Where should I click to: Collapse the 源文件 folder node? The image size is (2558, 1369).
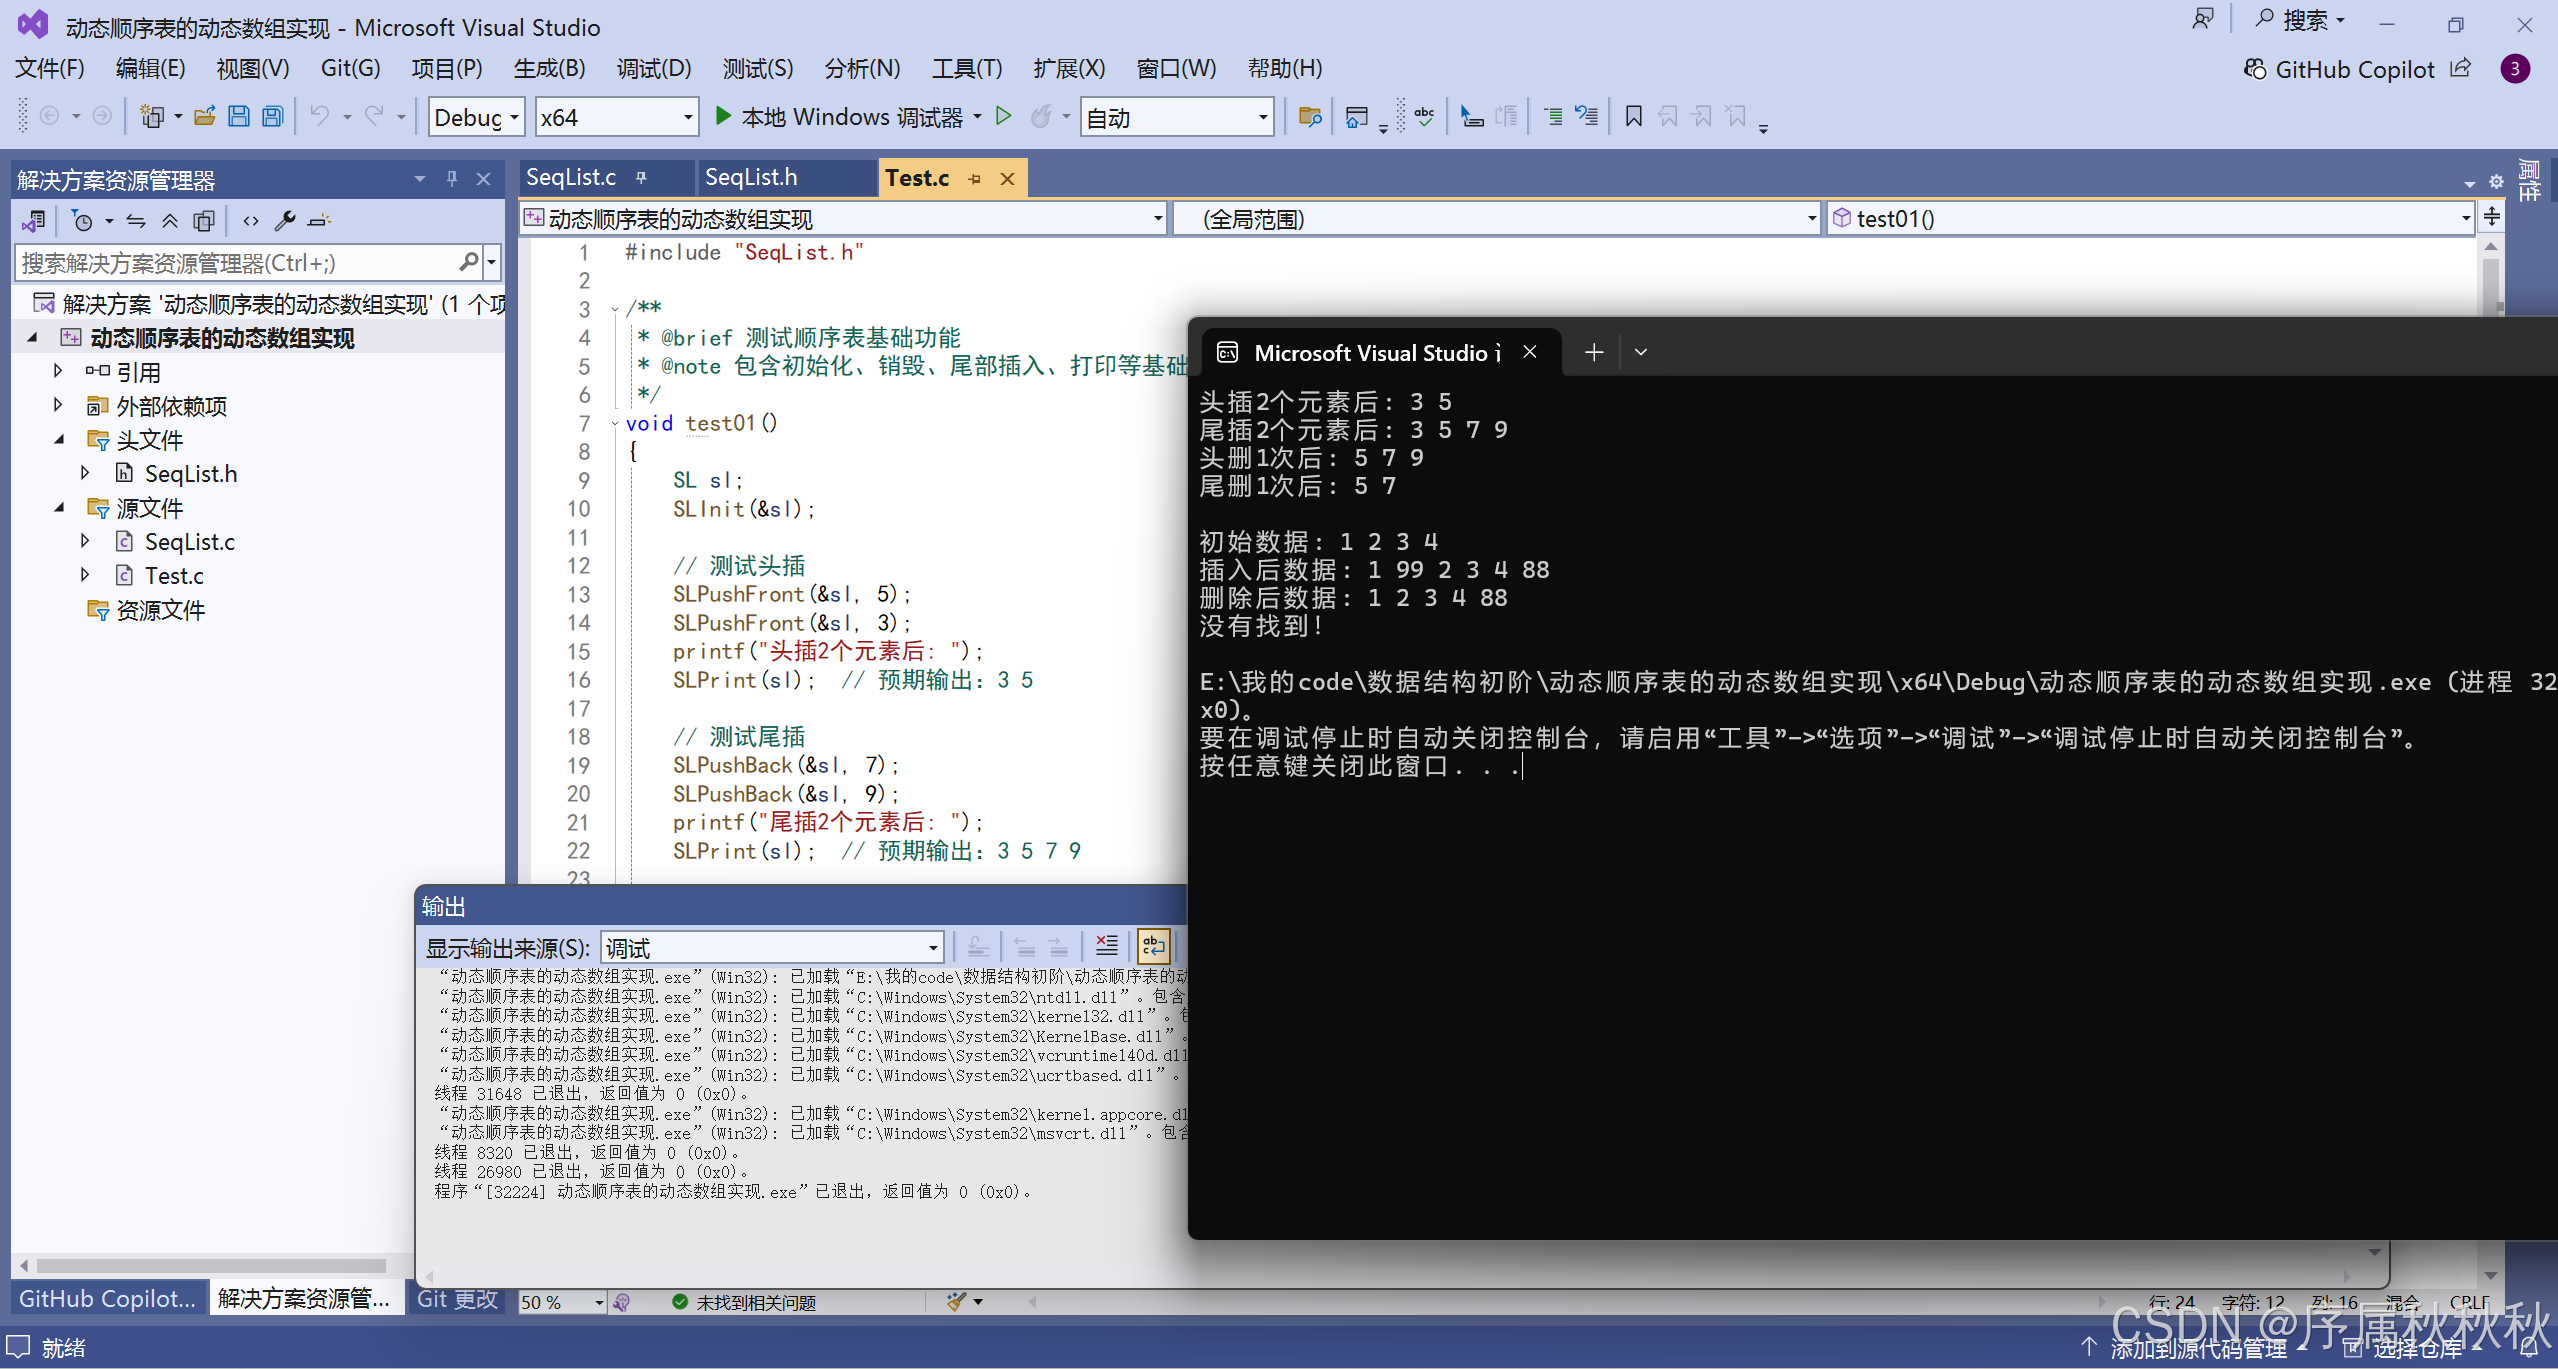click(59, 507)
